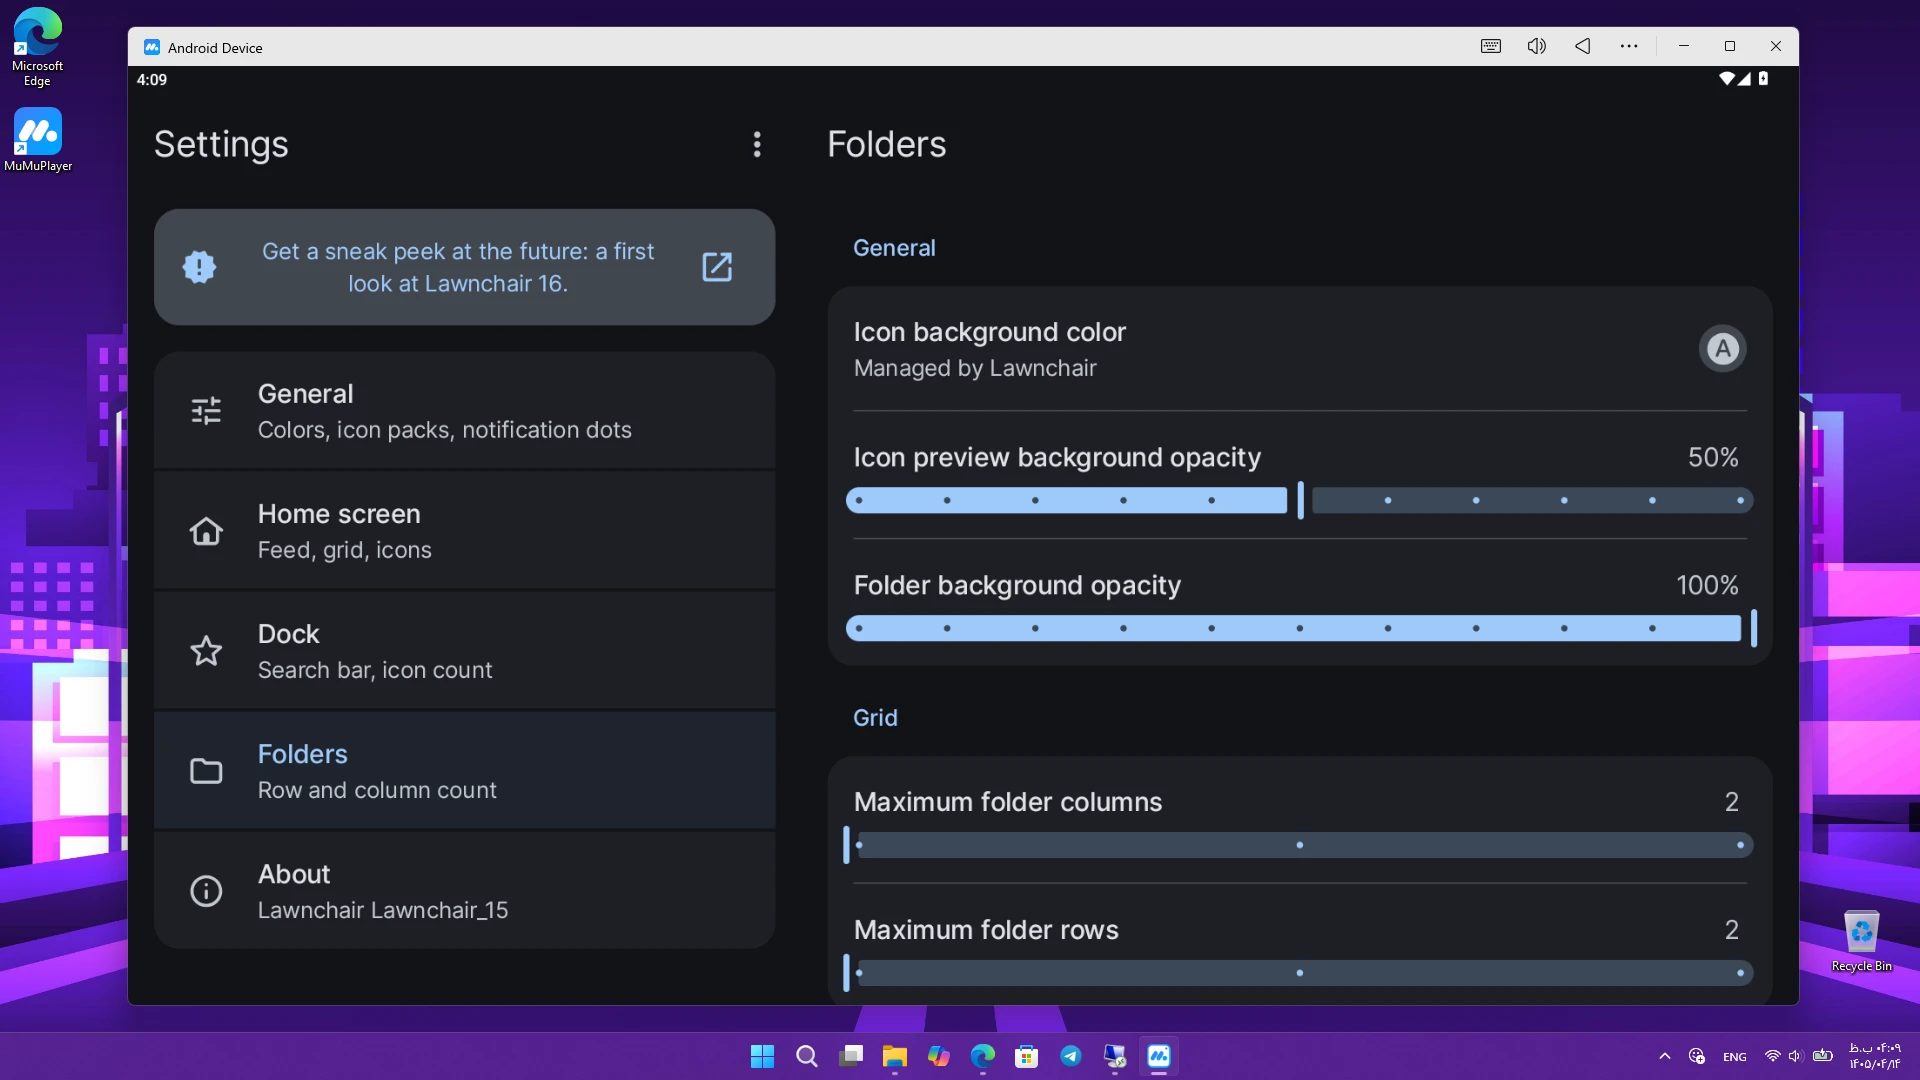Click the Home screen house icon
This screenshot has height=1080, width=1920.
tap(206, 531)
